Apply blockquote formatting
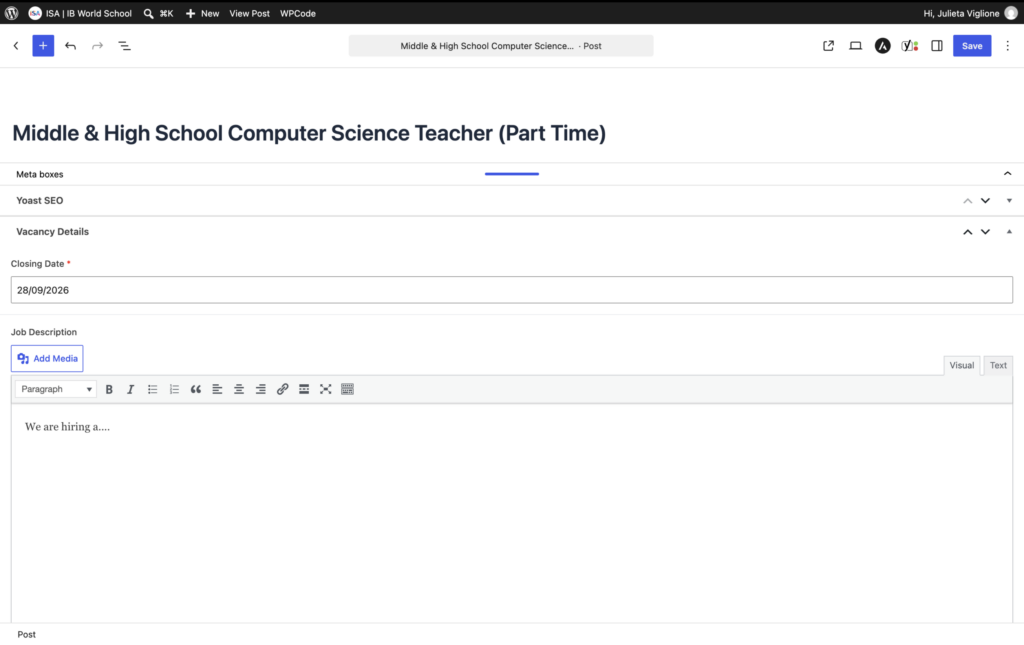Screen dimensions: 1024x645 click(x=195, y=389)
